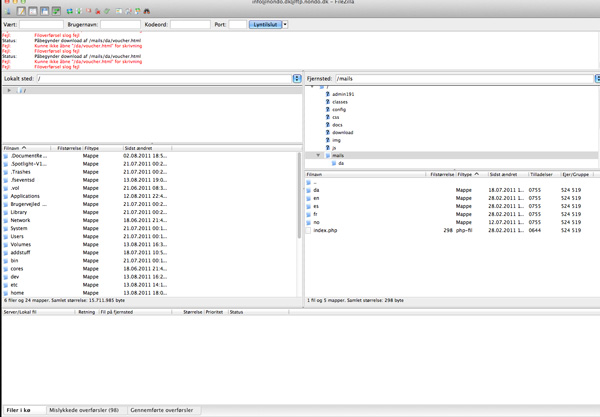The height and width of the screenshot is (417, 600).
Task: Sort local files by Filnavn column
Action: 26,148
